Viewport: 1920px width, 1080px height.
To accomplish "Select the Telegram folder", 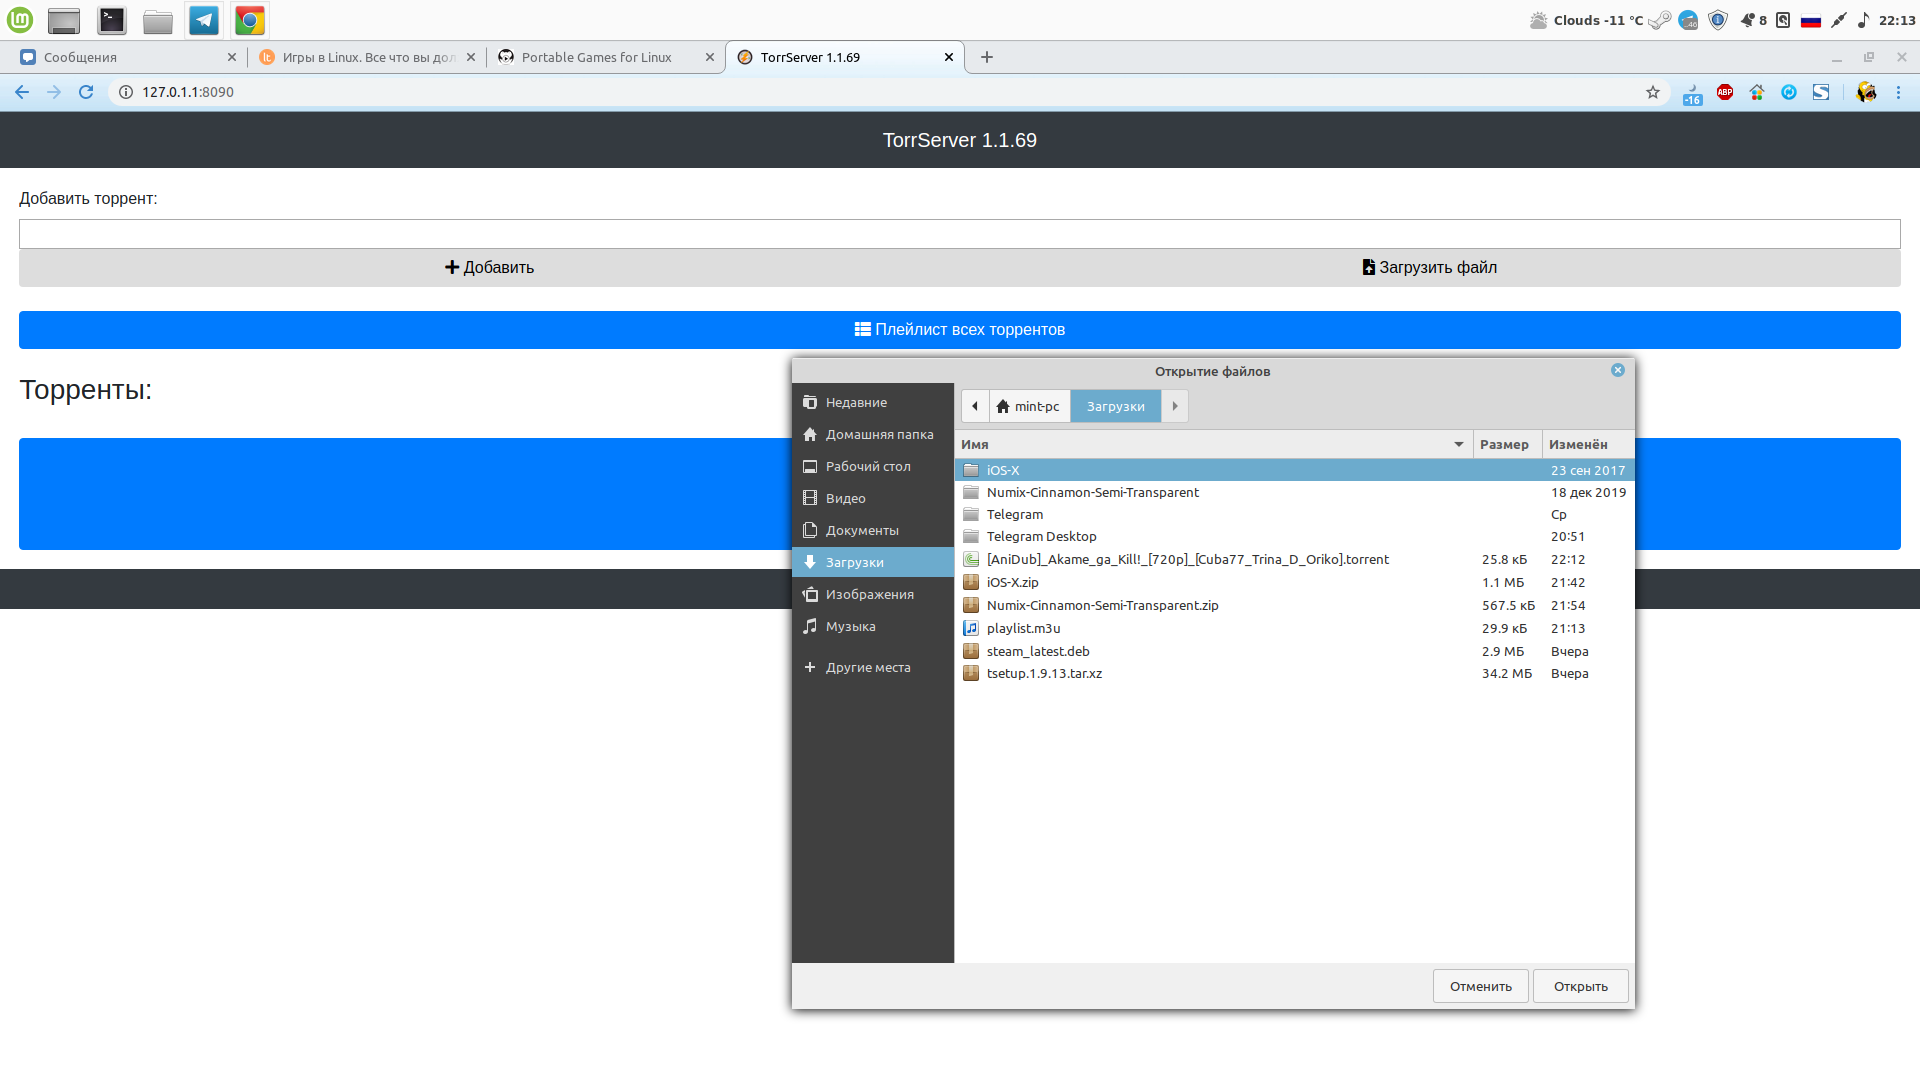I will tap(1294, 514).
